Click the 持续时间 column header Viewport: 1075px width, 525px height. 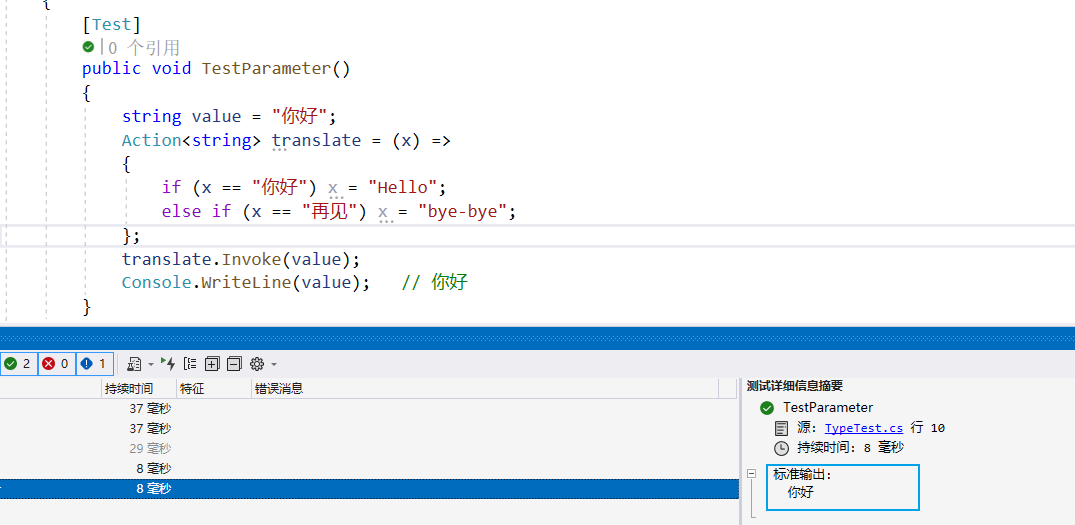pyautogui.click(x=129, y=388)
